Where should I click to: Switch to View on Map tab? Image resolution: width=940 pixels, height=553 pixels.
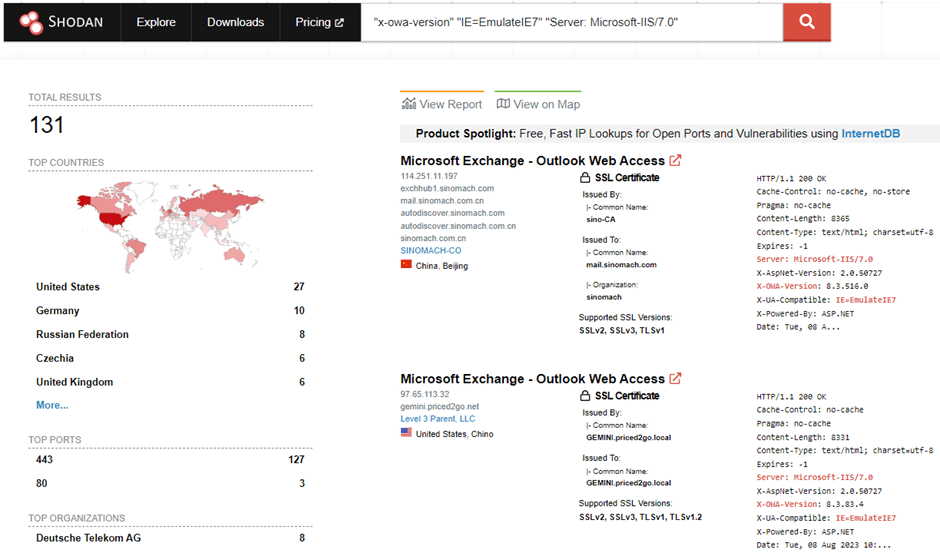(x=538, y=104)
